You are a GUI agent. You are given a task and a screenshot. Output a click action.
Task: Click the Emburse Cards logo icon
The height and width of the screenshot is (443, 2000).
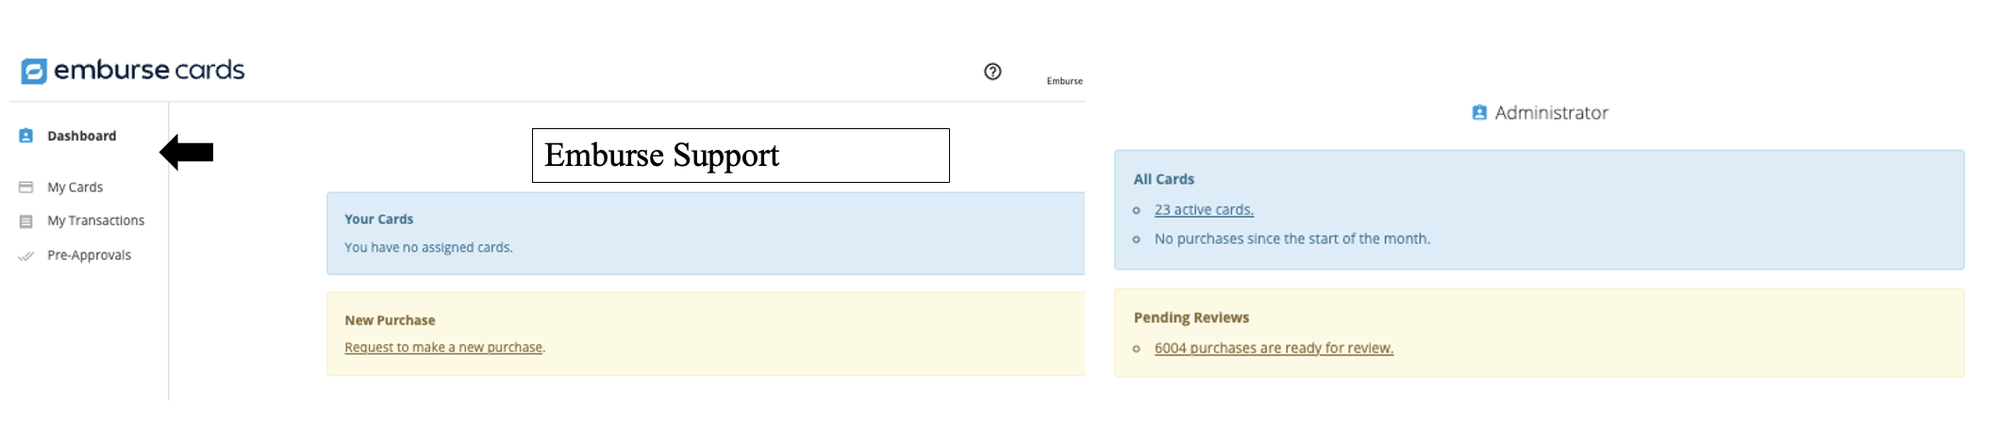[x=34, y=71]
